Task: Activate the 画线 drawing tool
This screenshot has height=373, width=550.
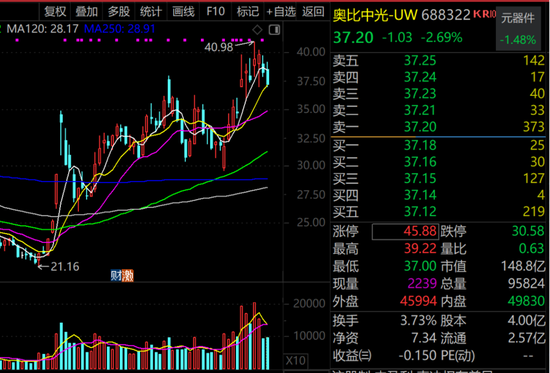Action: click(x=183, y=12)
